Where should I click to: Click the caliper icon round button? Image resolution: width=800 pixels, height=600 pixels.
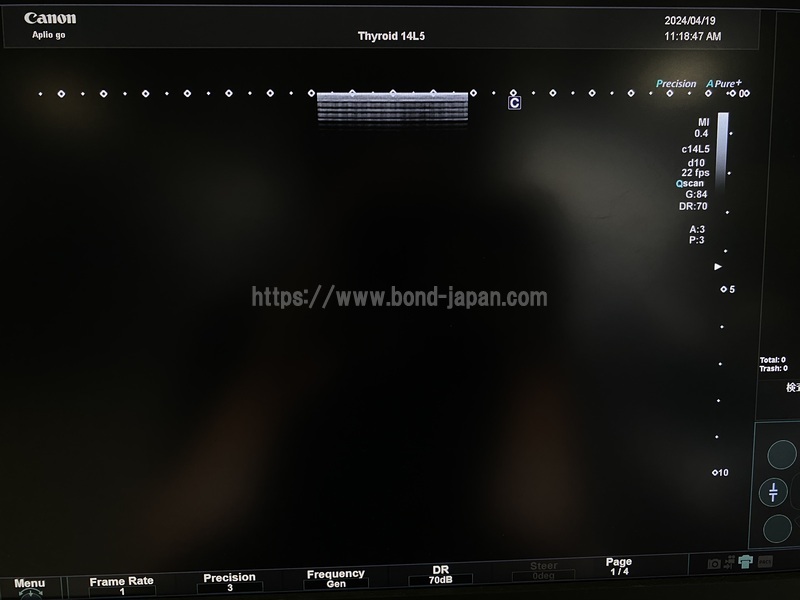point(774,492)
